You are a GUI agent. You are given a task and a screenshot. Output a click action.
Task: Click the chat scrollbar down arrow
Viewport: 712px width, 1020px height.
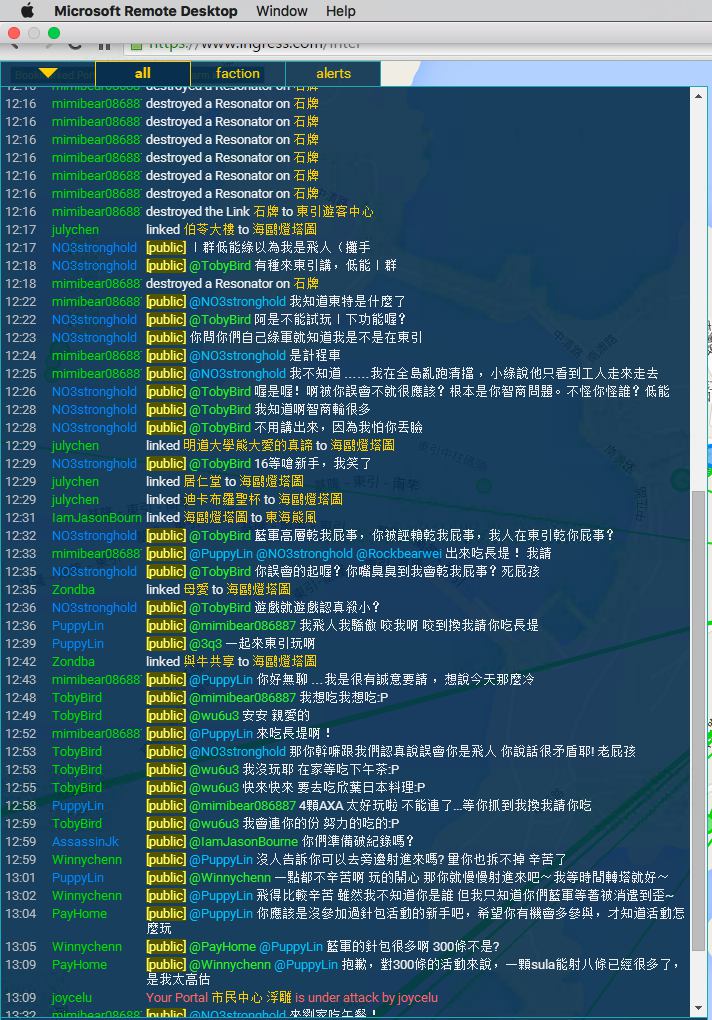click(x=698, y=1008)
